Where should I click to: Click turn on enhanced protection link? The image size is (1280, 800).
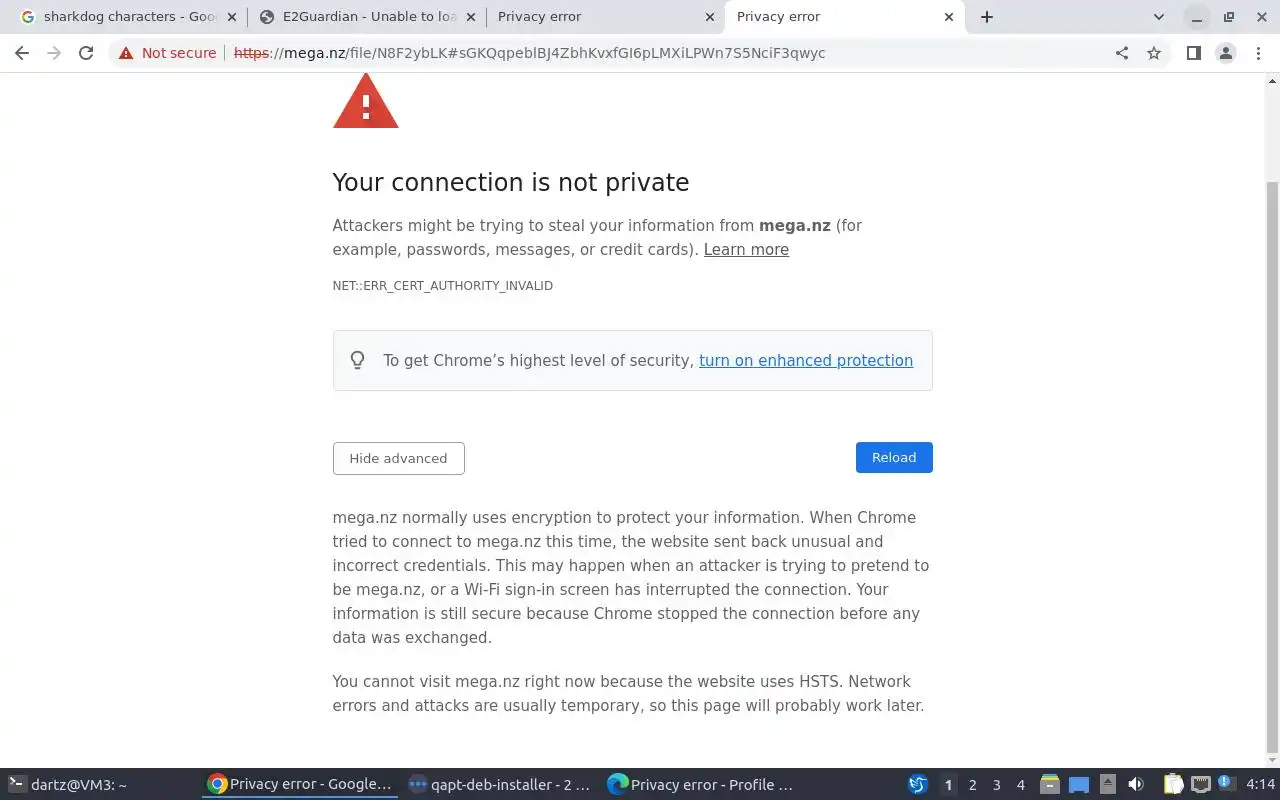805,361
